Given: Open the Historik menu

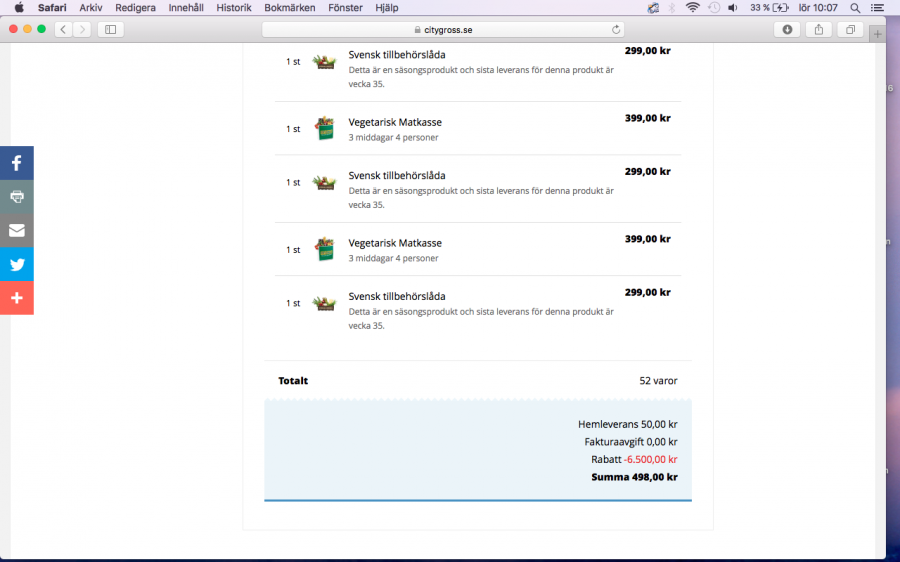Looking at the screenshot, I should pyautogui.click(x=233, y=7).
